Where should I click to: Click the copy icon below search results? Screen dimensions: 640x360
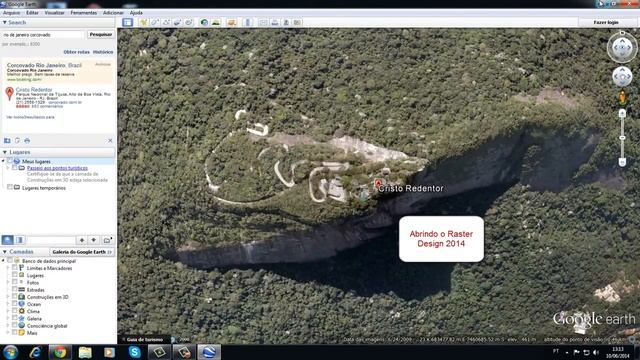point(17,140)
